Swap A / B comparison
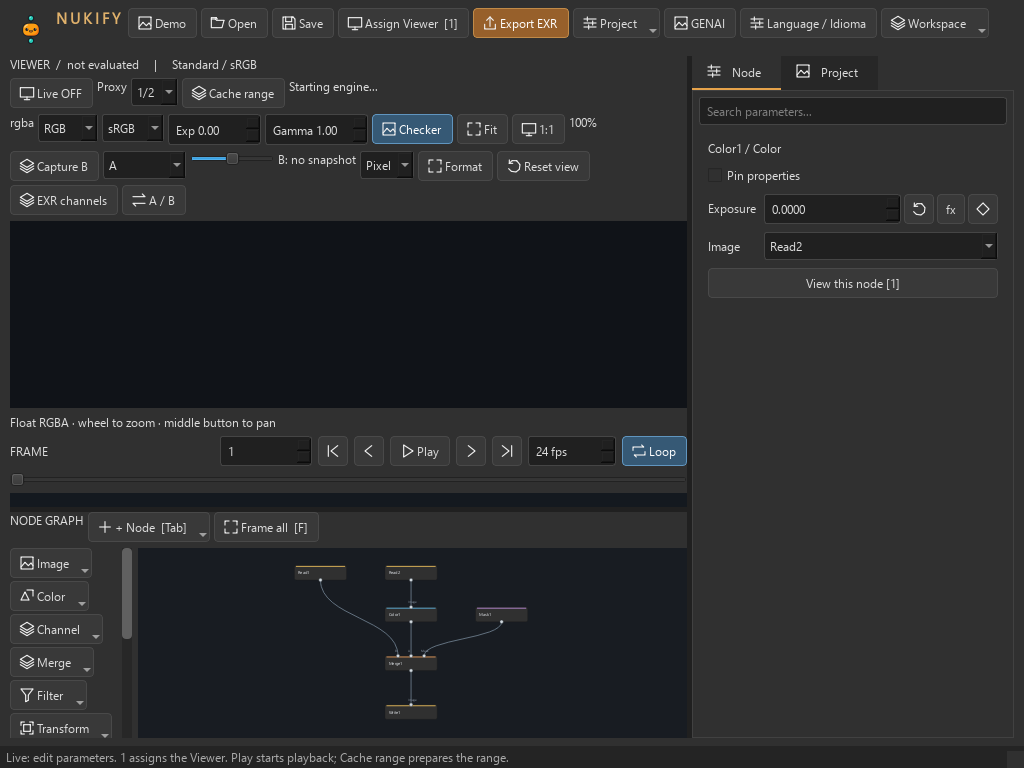This screenshot has height=768, width=1024. 153,200
